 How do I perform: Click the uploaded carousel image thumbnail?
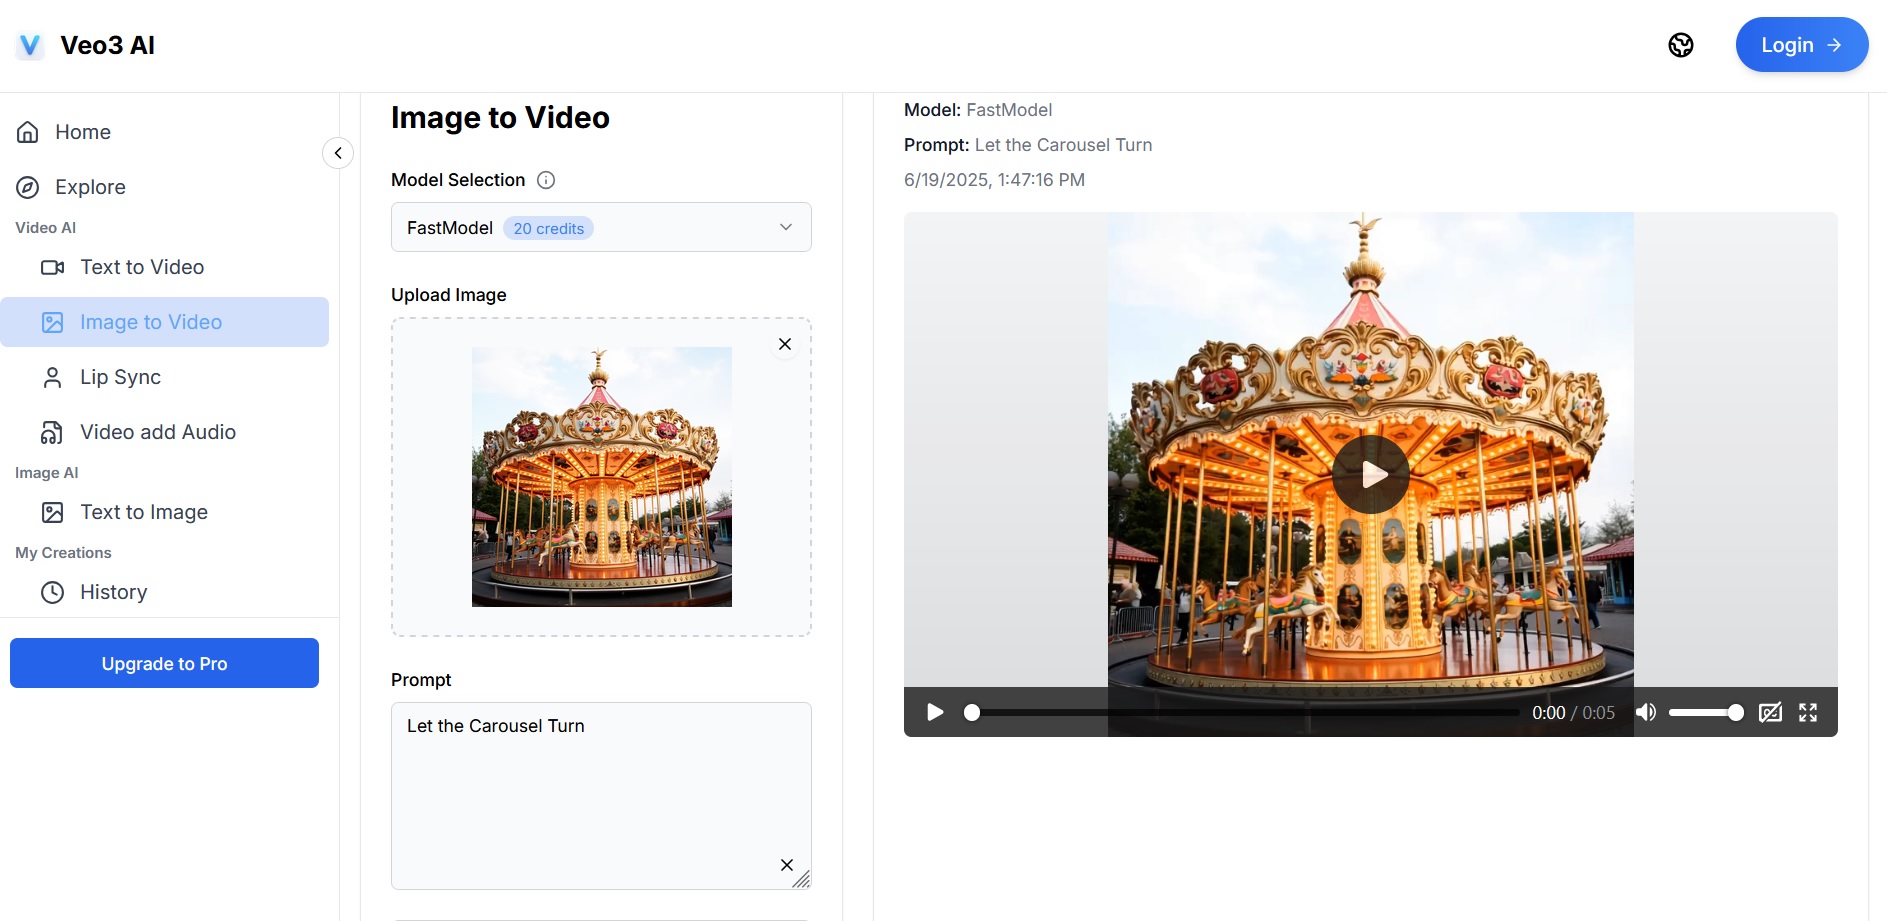click(x=602, y=477)
